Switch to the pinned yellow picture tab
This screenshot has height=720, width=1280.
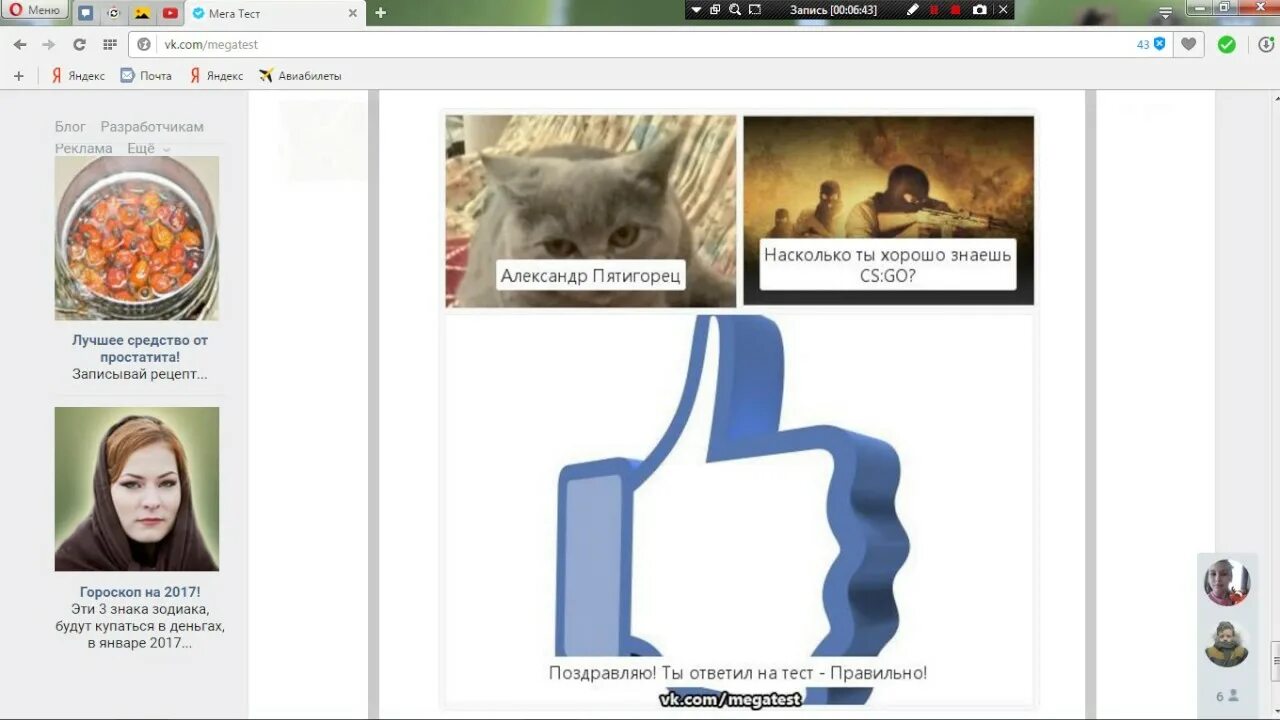pyautogui.click(x=143, y=13)
